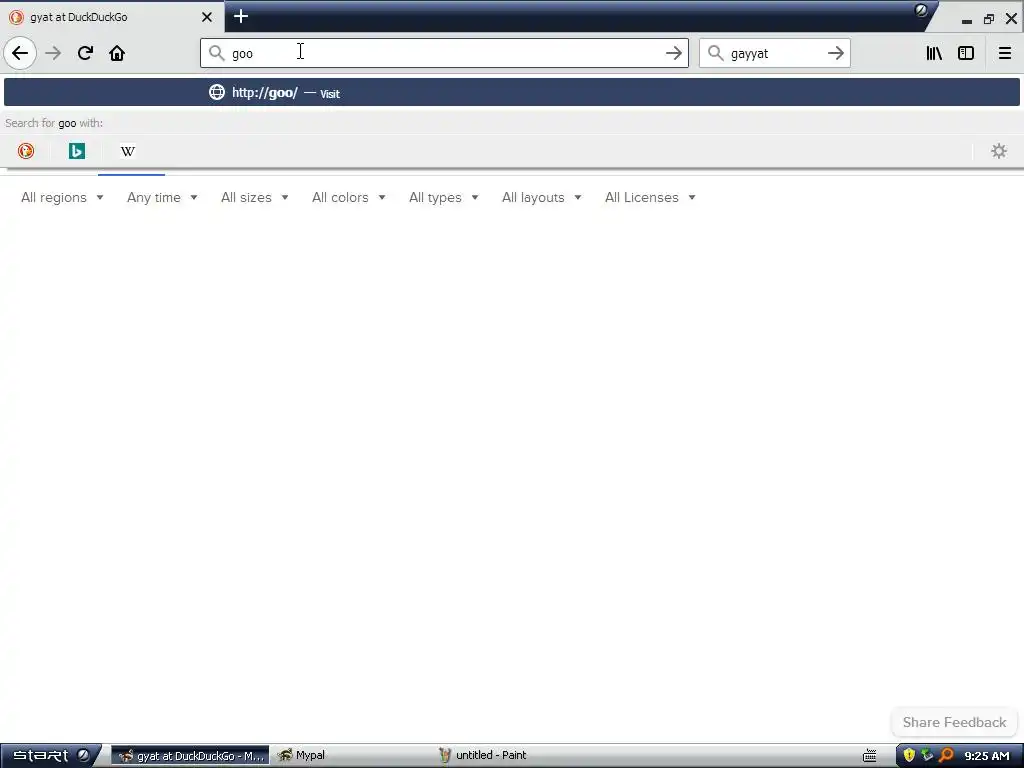Click the magnifier icon in address bar

216,53
